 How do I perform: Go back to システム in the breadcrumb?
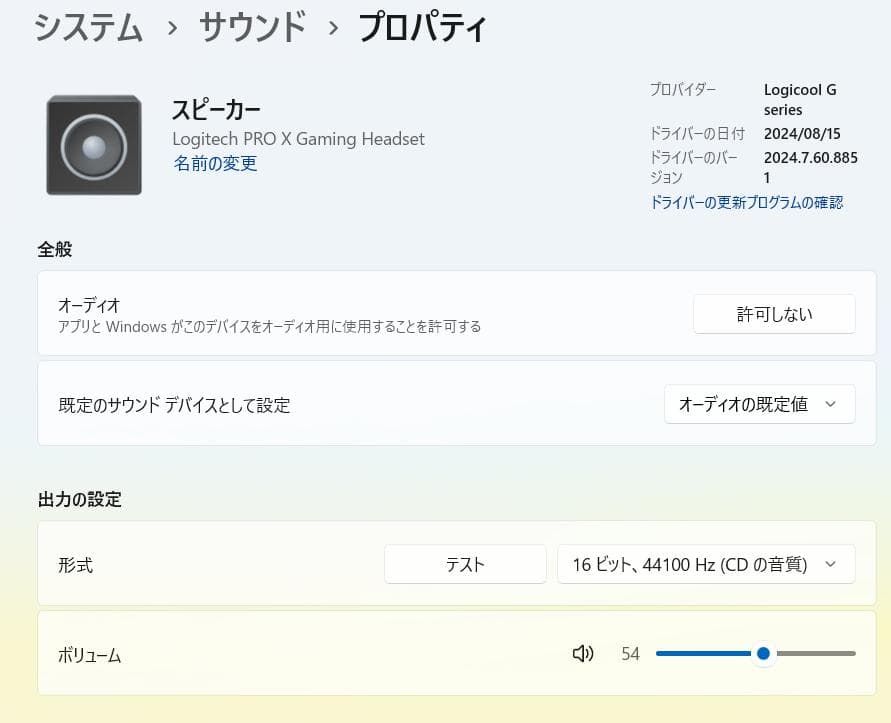[88, 27]
